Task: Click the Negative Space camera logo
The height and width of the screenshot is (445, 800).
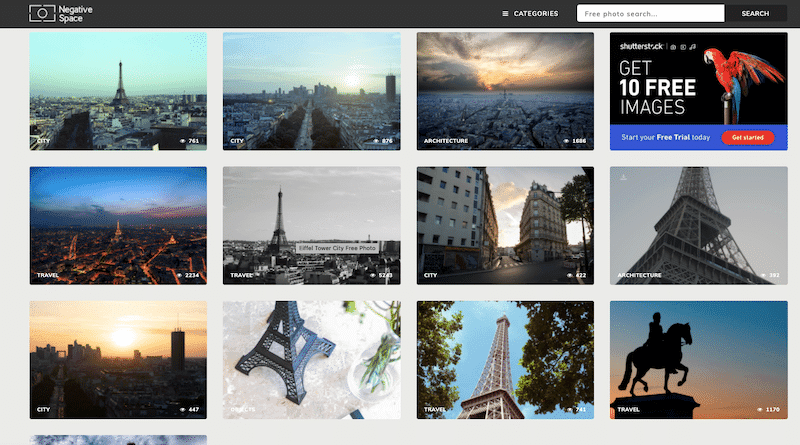Action: [42, 13]
